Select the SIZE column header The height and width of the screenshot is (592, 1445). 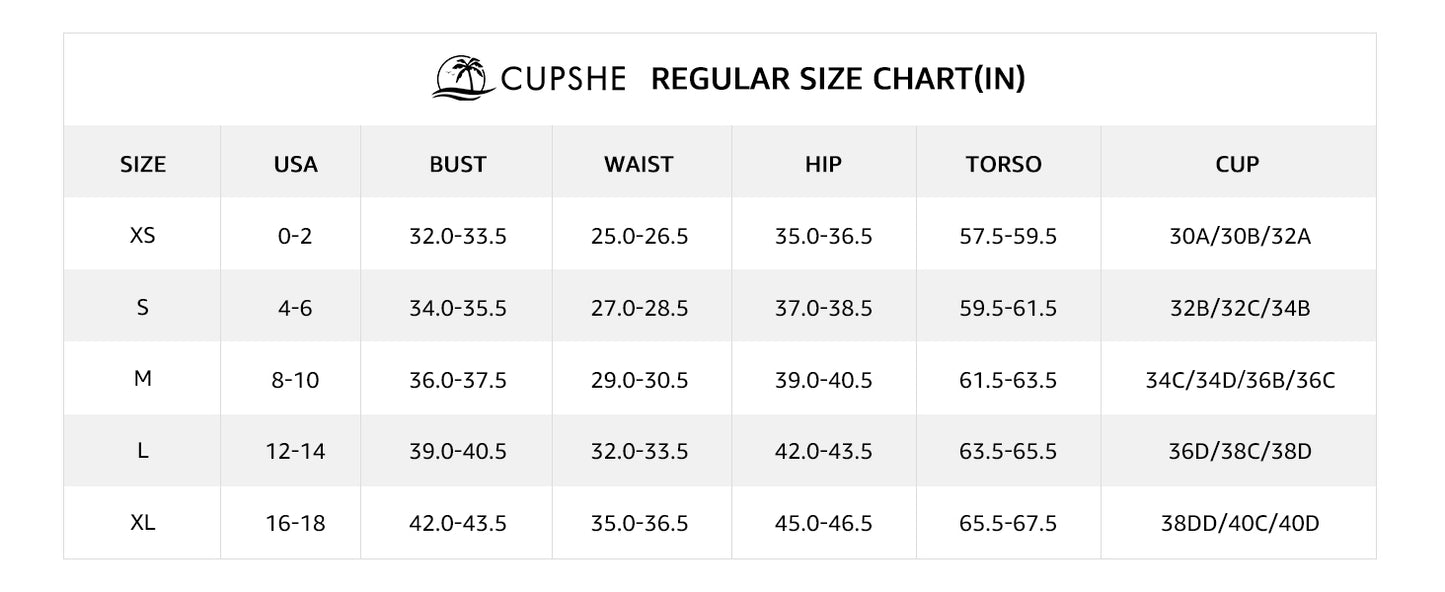coord(143,164)
